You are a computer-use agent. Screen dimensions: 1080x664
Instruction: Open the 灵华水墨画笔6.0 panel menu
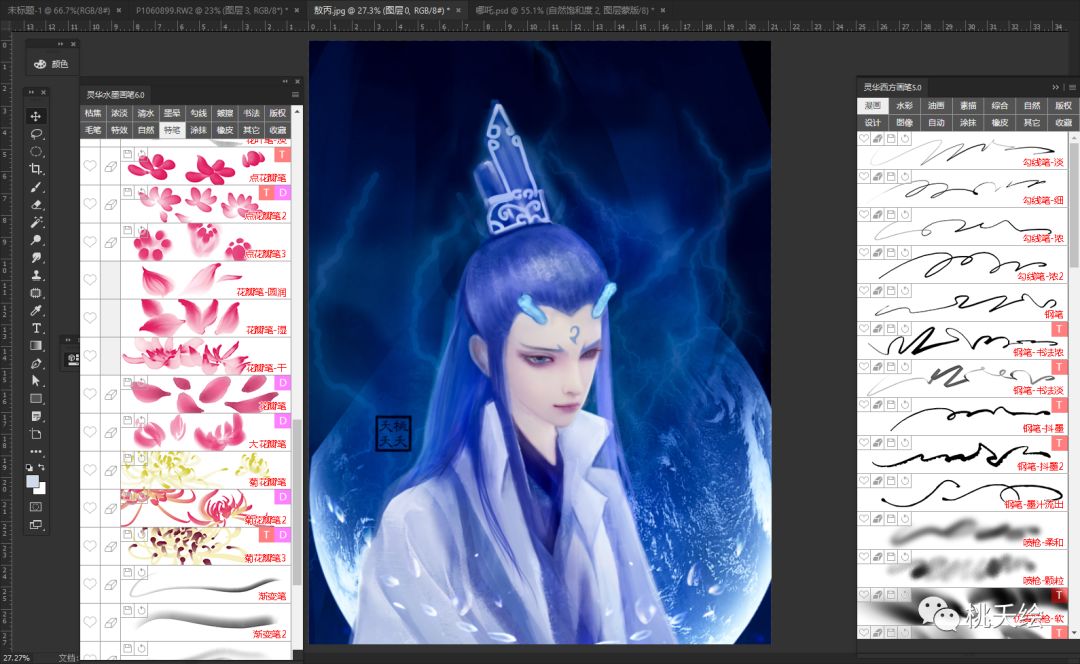(295, 94)
